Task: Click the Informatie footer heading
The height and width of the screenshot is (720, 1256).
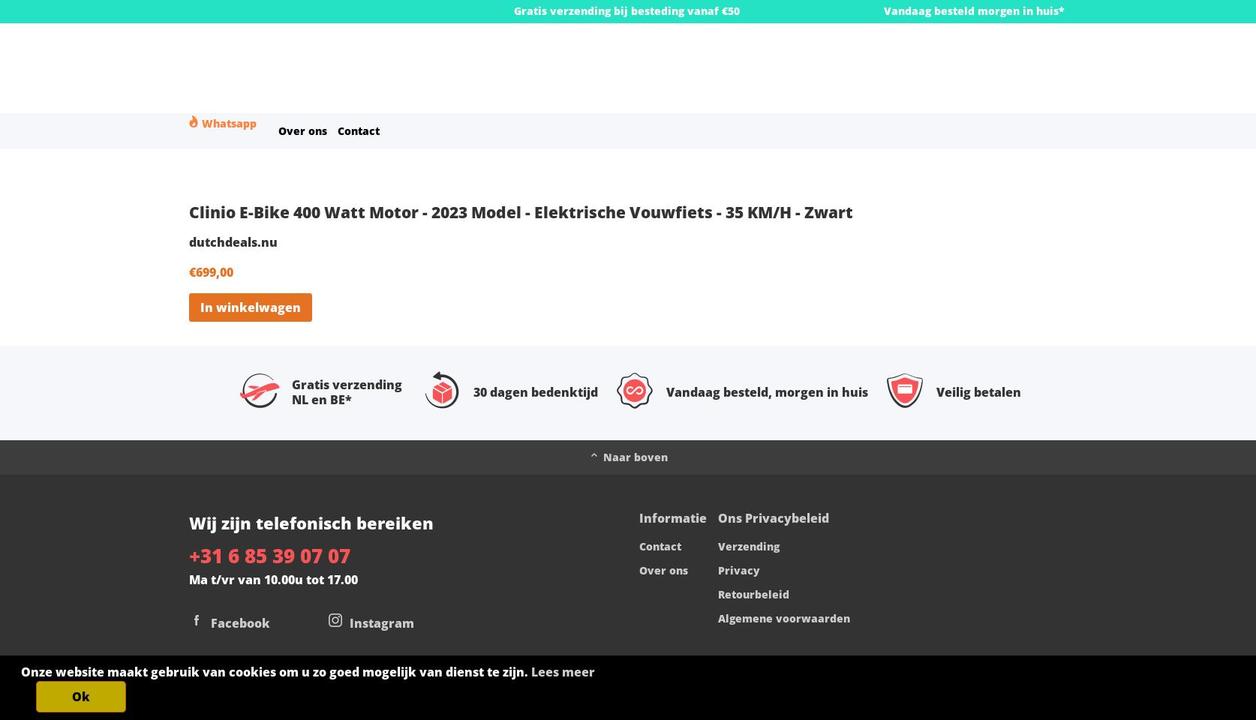Action: pyautogui.click(x=673, y=518)
